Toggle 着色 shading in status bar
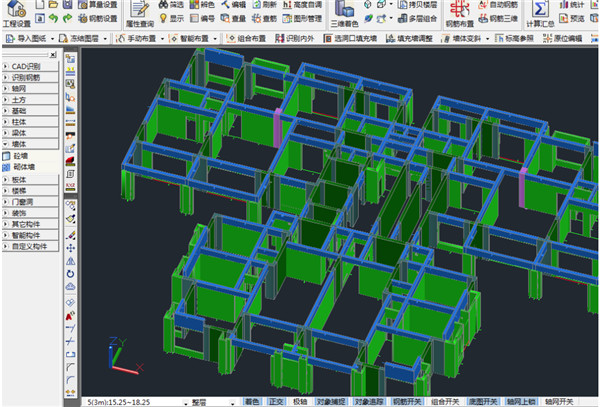600x407 pixels. click(x=252, y=402)
